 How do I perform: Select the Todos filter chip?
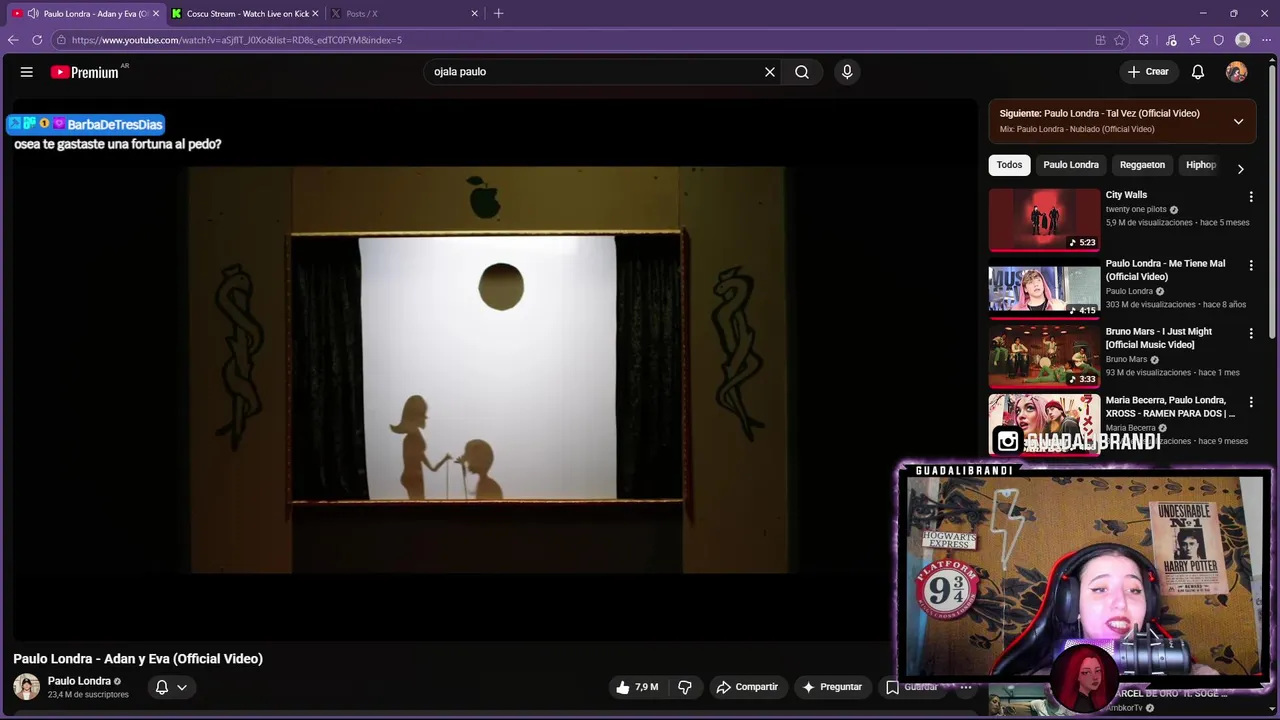1009,165
